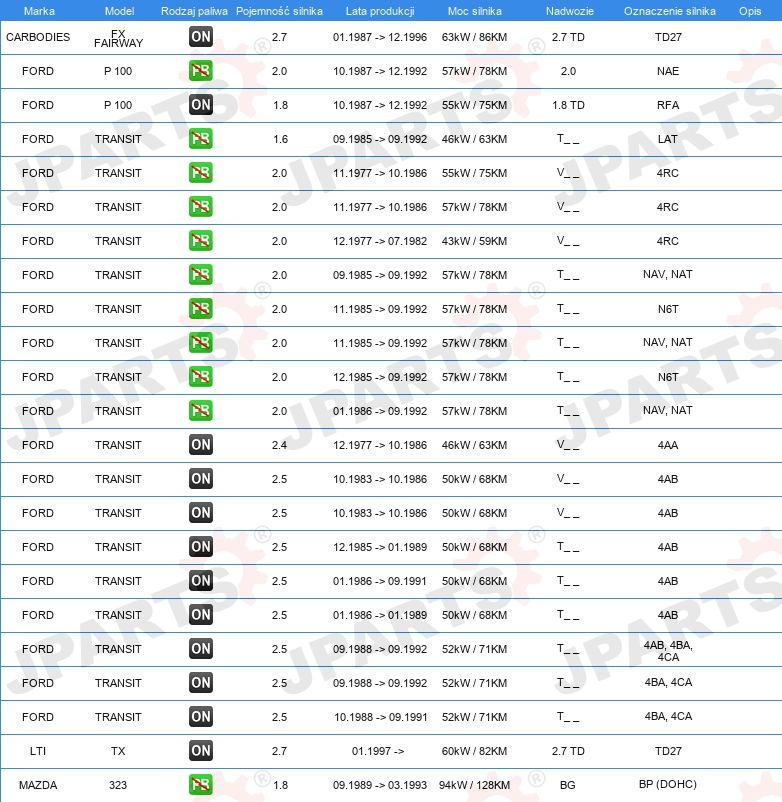Click the 60kW / 82KM power cell
Viewport: 782px width, 802px height.
click(x=475, y=751)
